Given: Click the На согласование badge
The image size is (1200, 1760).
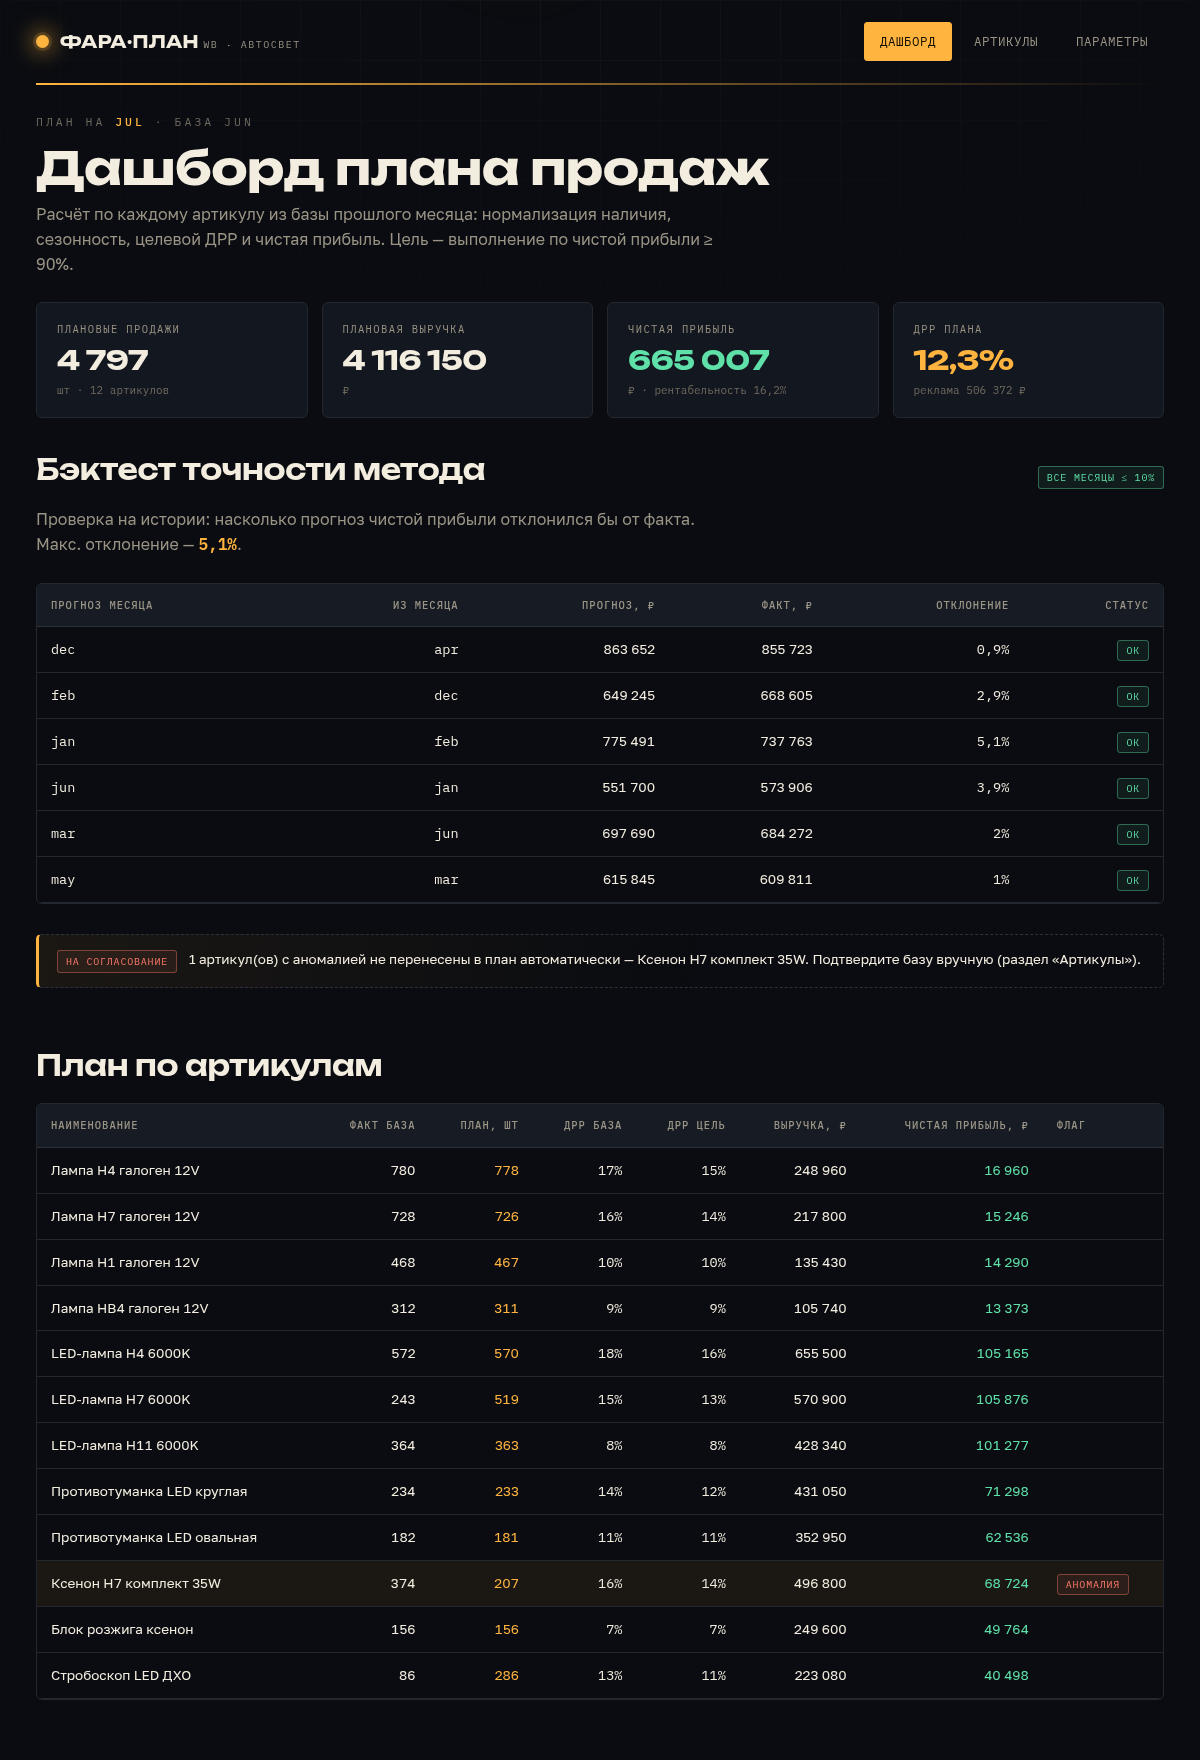Looking at the screenshot, I should [117, 961].
